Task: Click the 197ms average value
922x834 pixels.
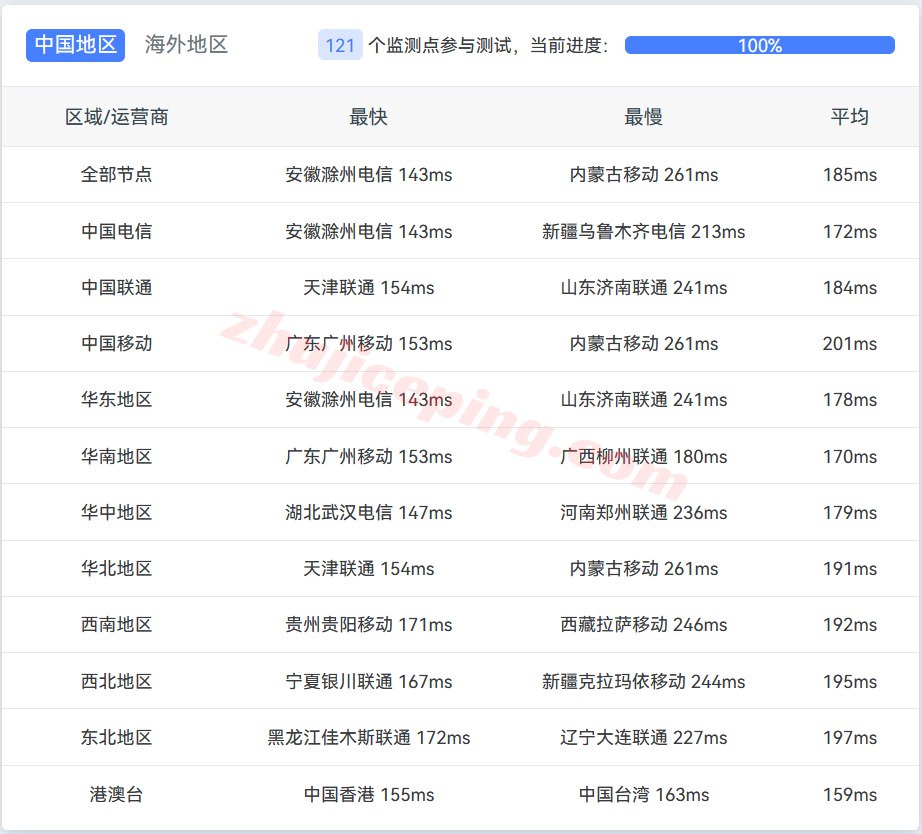Action: point(850,738)
